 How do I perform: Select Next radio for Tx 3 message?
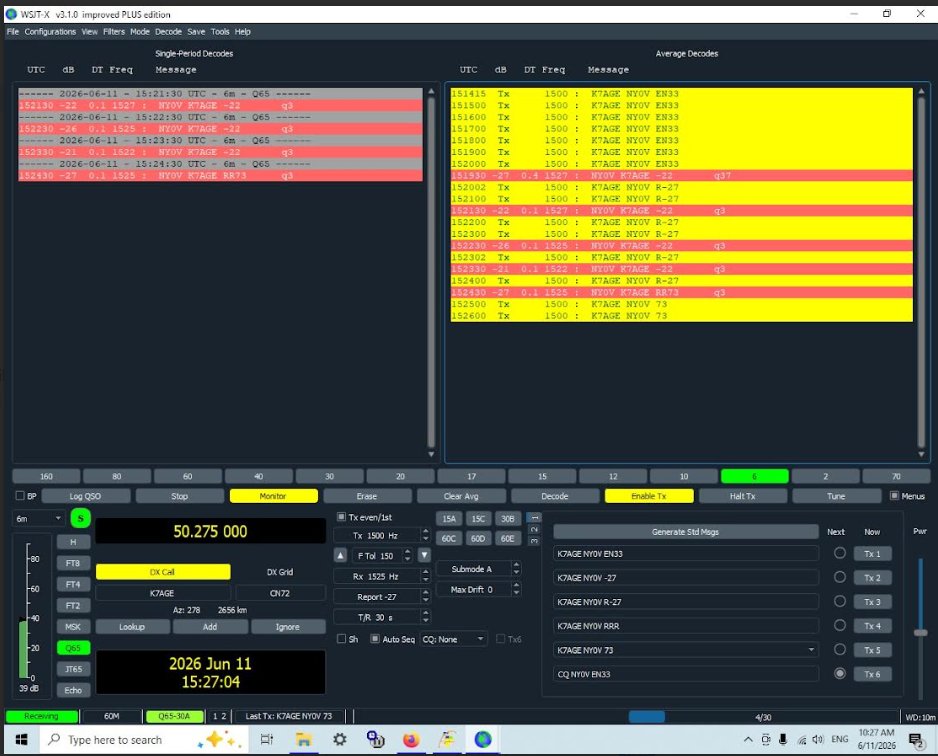tap(840, 601)
